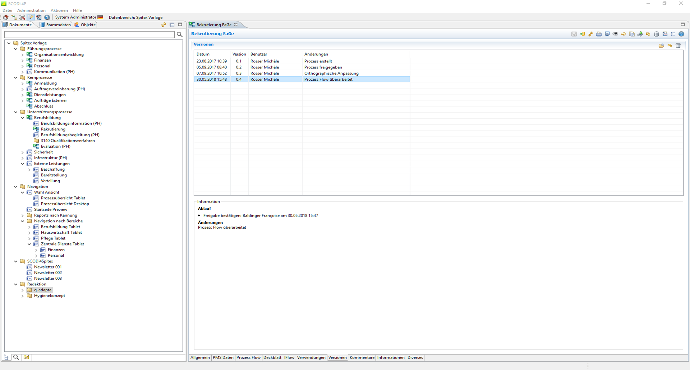This screenshot has width=690, height=370.
Task: Click the trash icon in the Versionen section
Action: (678, 45)
